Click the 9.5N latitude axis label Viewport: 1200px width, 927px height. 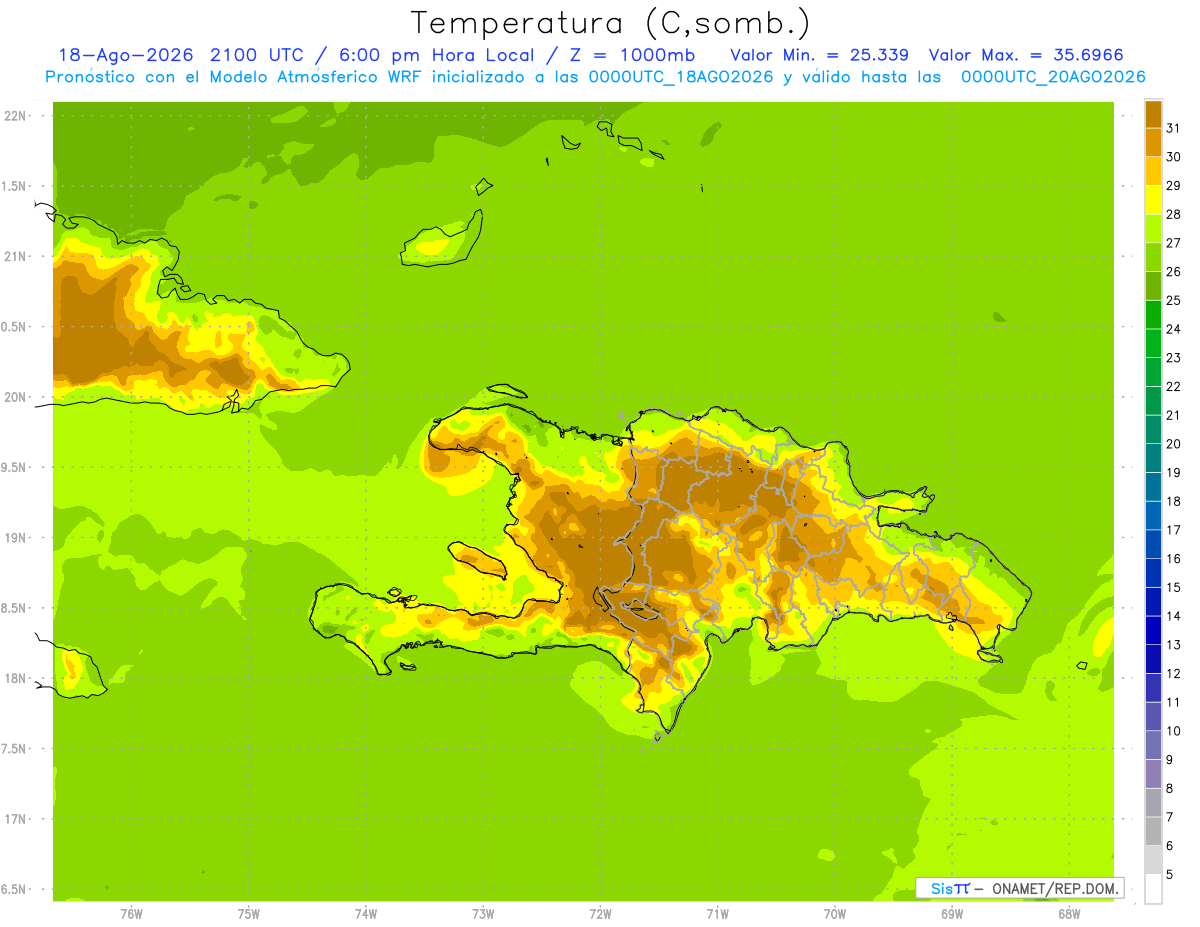click(x=15, y=467)
